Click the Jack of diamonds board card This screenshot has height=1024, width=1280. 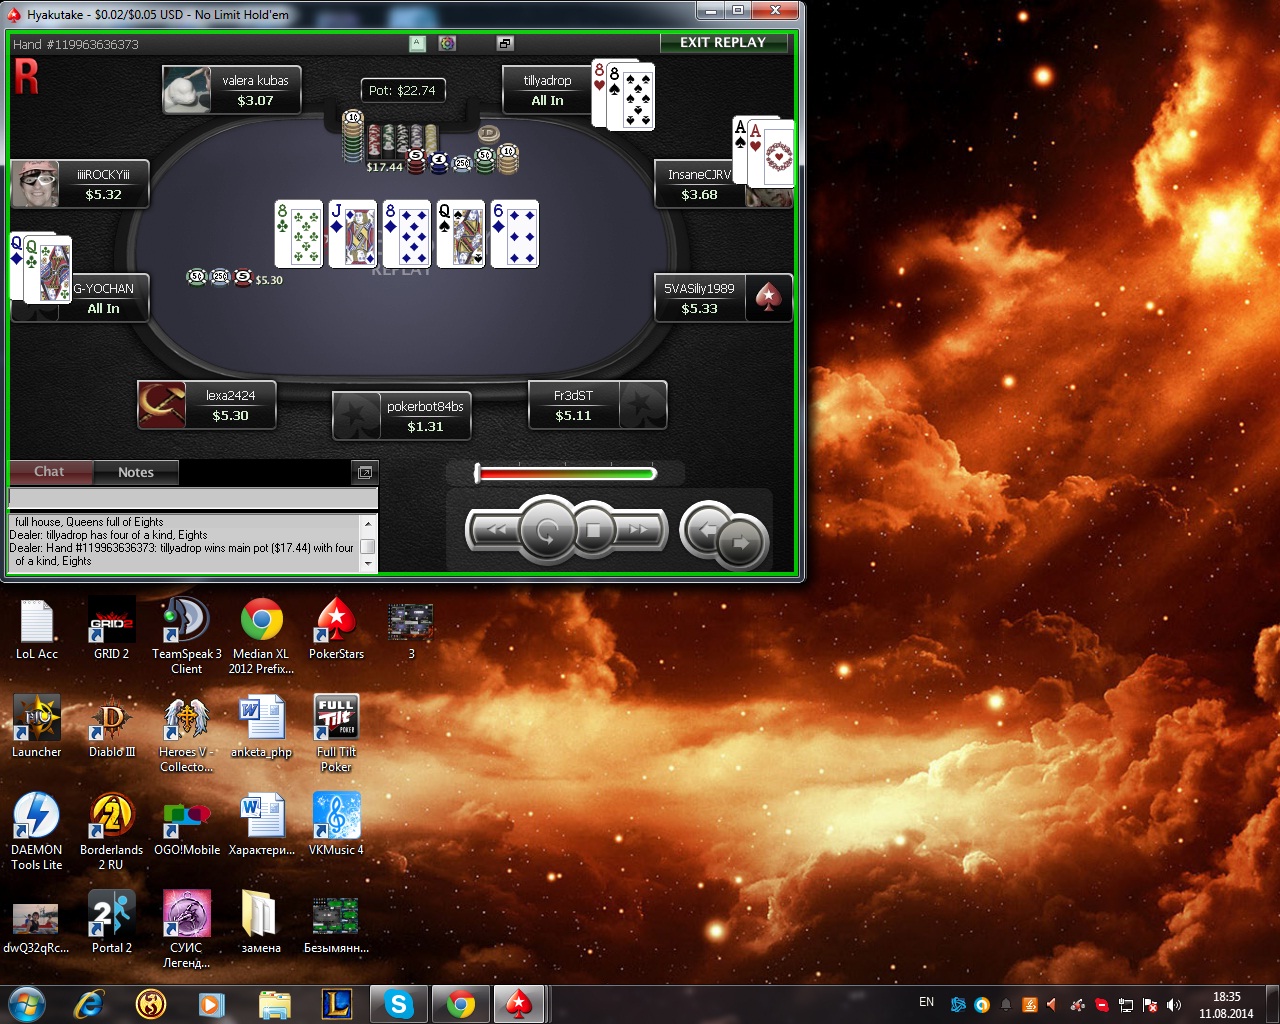coord(353,234)
